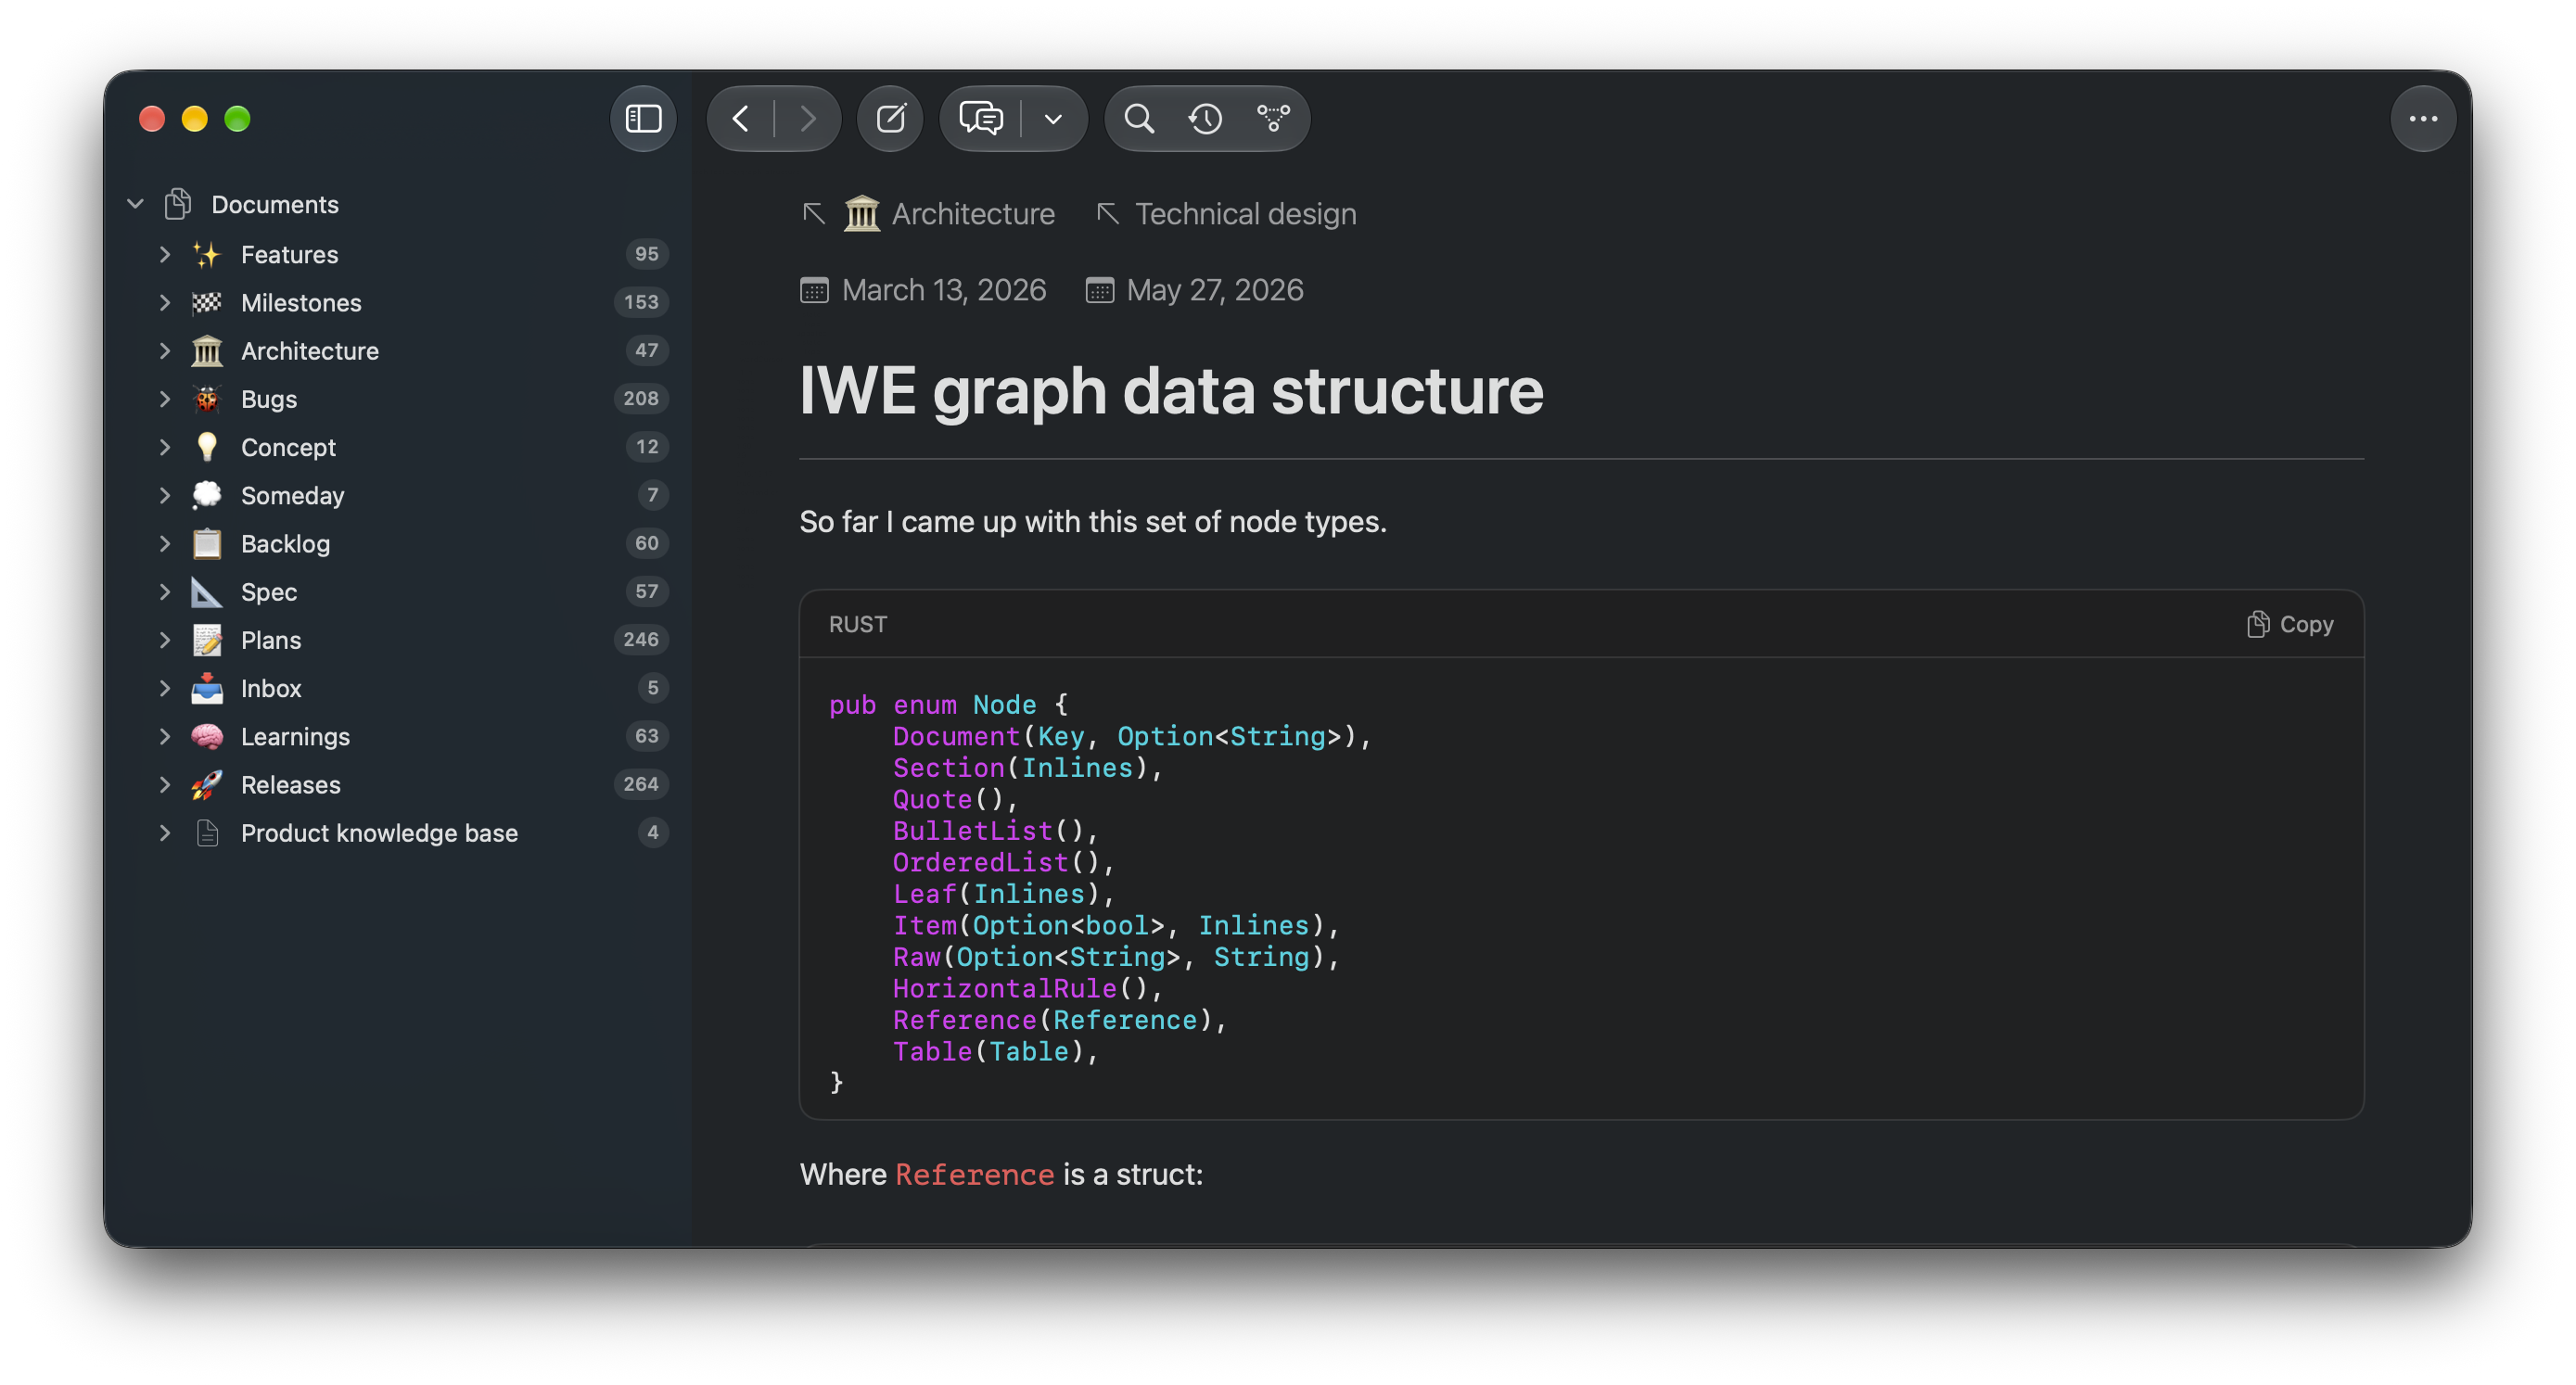This screenshot has height=1385, width=2576.
Task: Click the Releases count badge 264
Action: point(641,784)
